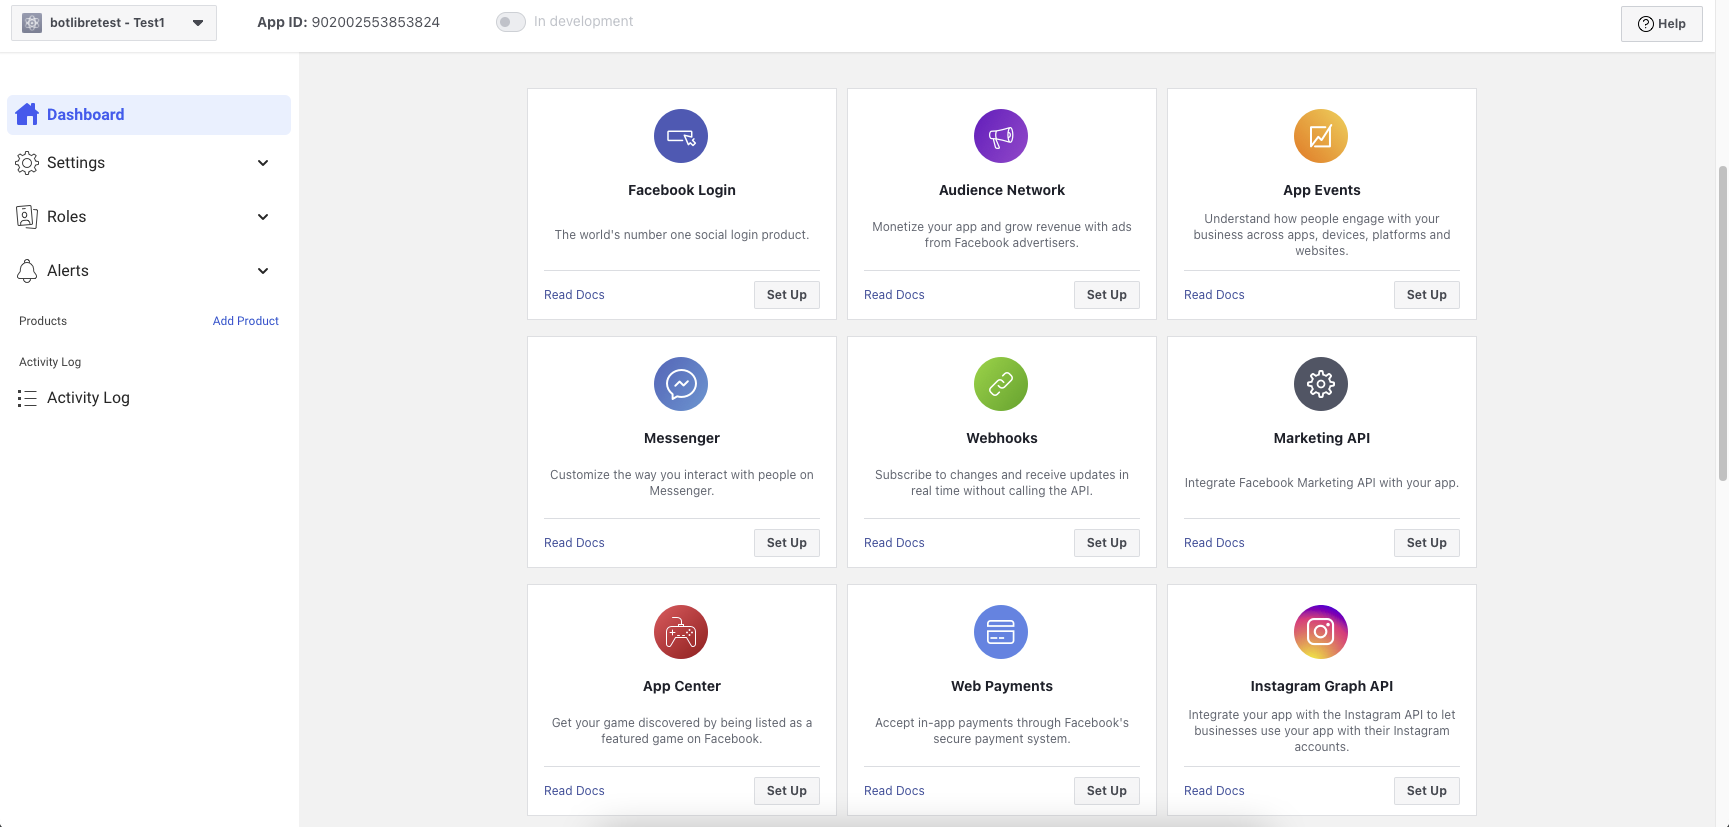Expand the Settings chevron in sidebar
The image size is (1729, 827).
(x=263, y=163)
